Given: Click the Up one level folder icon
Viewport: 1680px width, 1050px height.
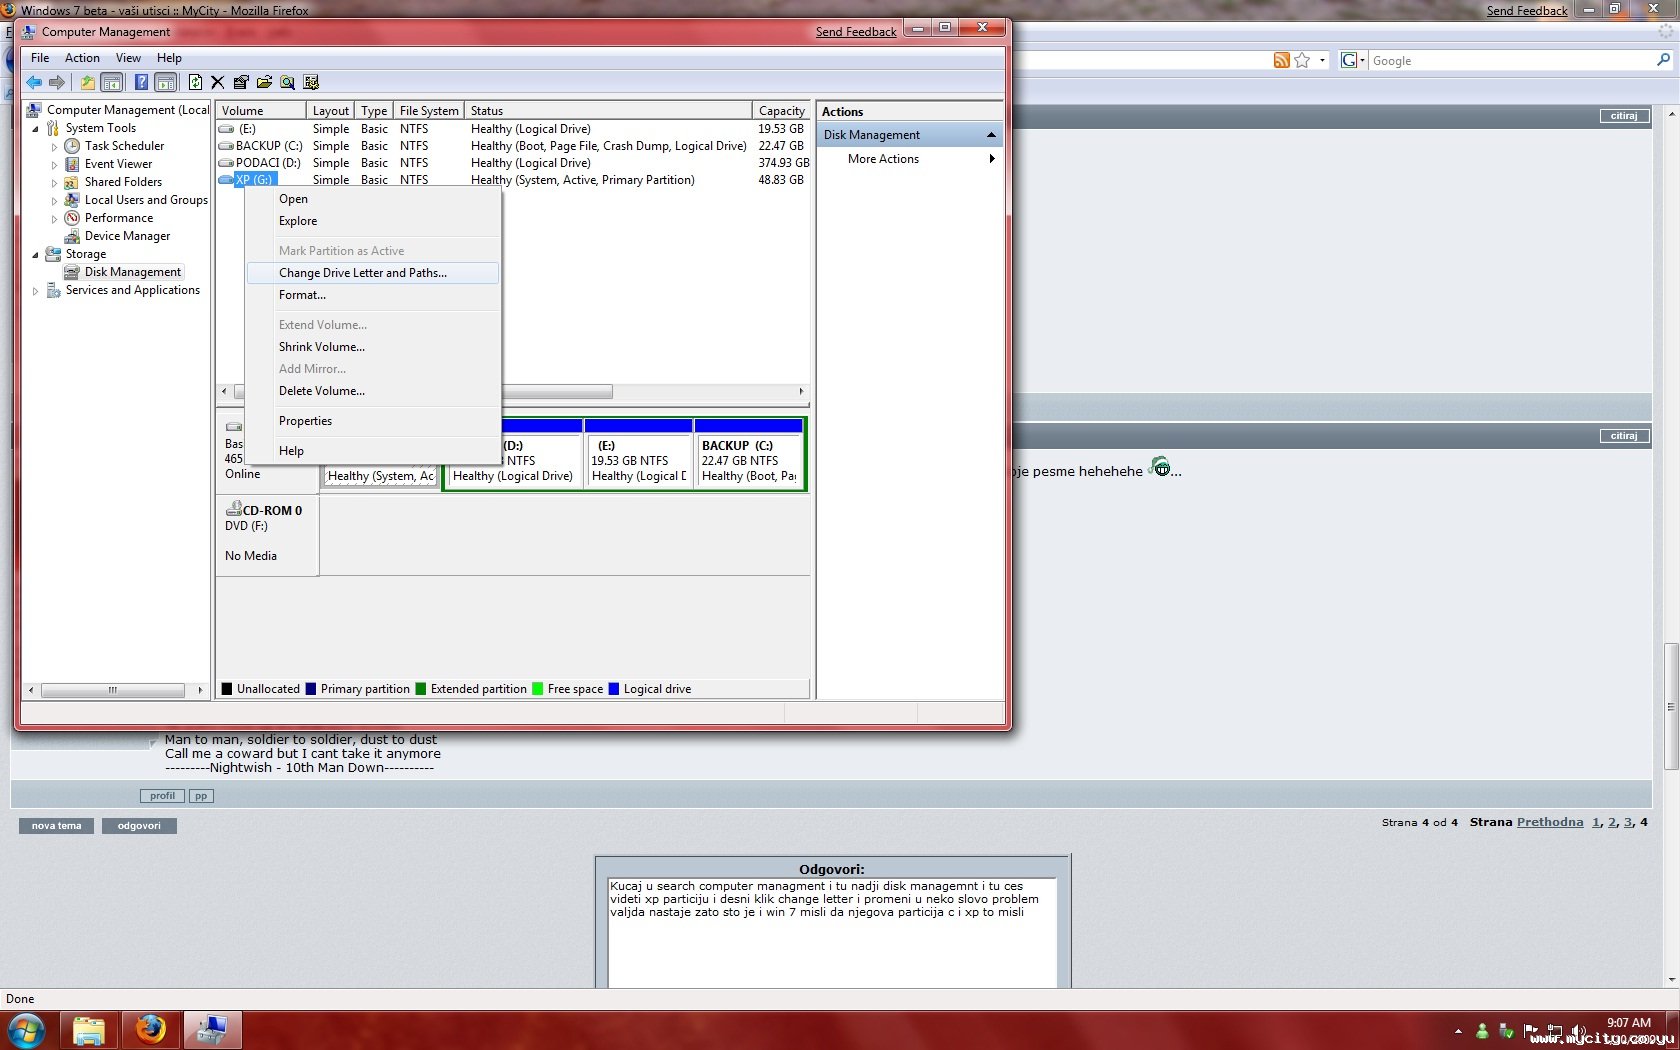Looking at the screenshot, I should click(88, 82).
